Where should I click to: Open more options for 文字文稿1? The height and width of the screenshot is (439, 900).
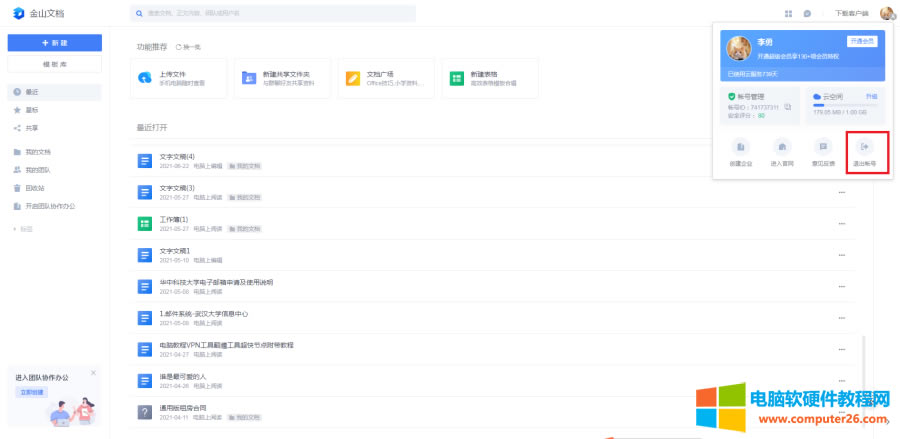pyautogui.click(x=842, y=255)
